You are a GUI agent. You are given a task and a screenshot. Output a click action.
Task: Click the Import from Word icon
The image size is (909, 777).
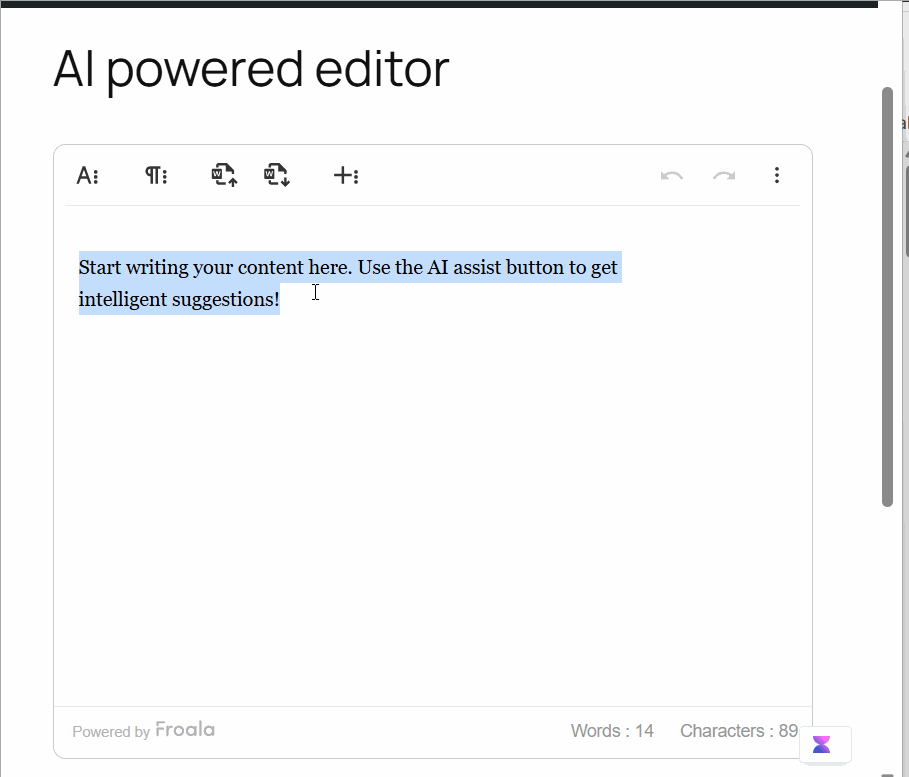(x=224, y=175)
